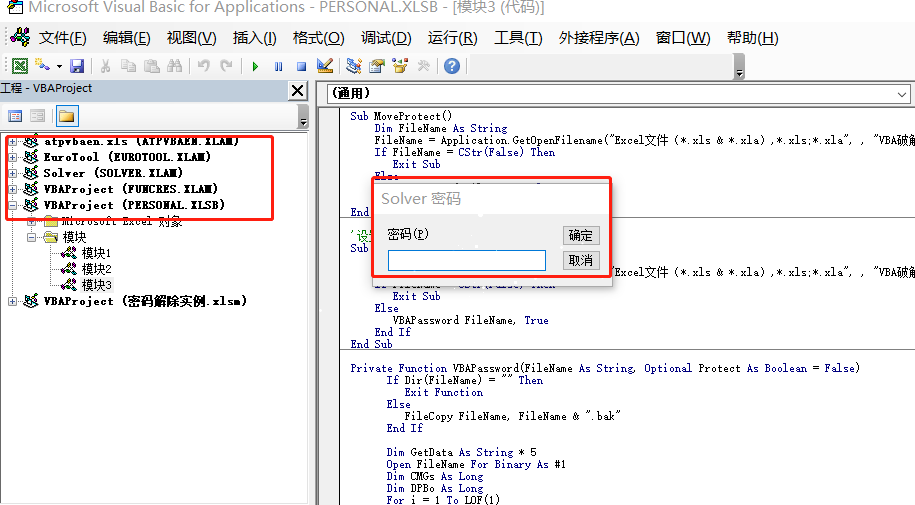The image size is (915, 505).
Task: Open the 视图(V) menu
Action: (x=191, y=39)
